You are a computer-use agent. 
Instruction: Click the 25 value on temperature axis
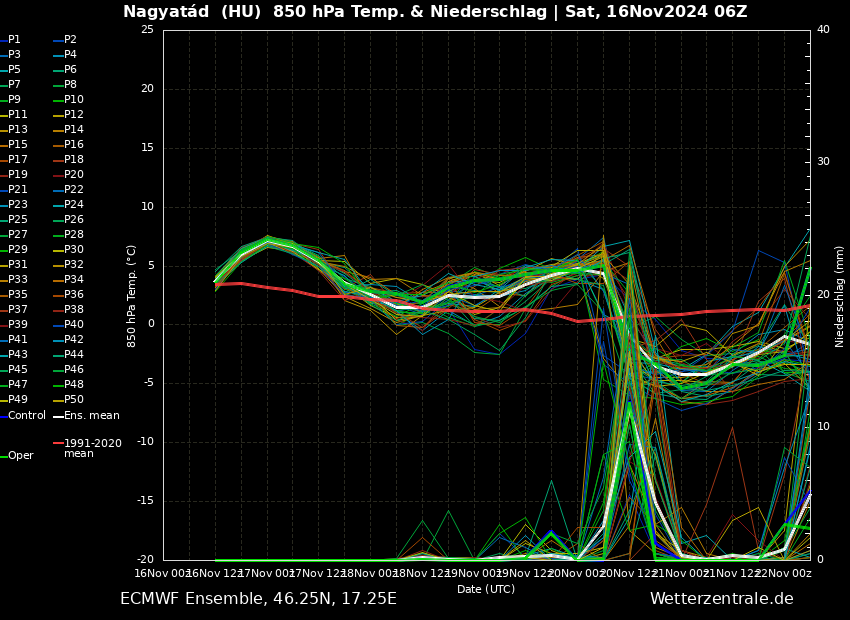pos(147,30)
